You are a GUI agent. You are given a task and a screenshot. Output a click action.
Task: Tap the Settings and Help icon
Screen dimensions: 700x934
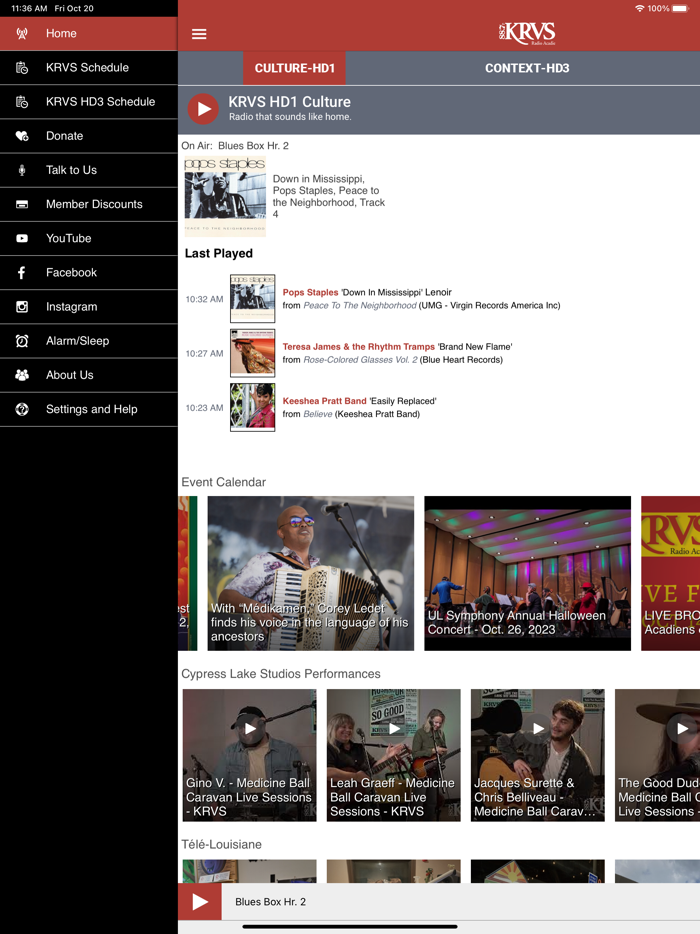22,409
